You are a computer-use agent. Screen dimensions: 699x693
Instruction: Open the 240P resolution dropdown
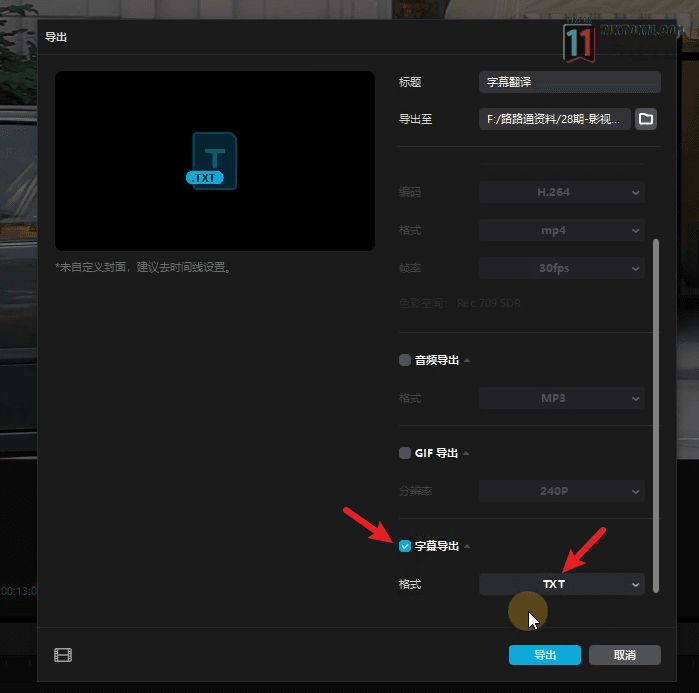(561, 491)
